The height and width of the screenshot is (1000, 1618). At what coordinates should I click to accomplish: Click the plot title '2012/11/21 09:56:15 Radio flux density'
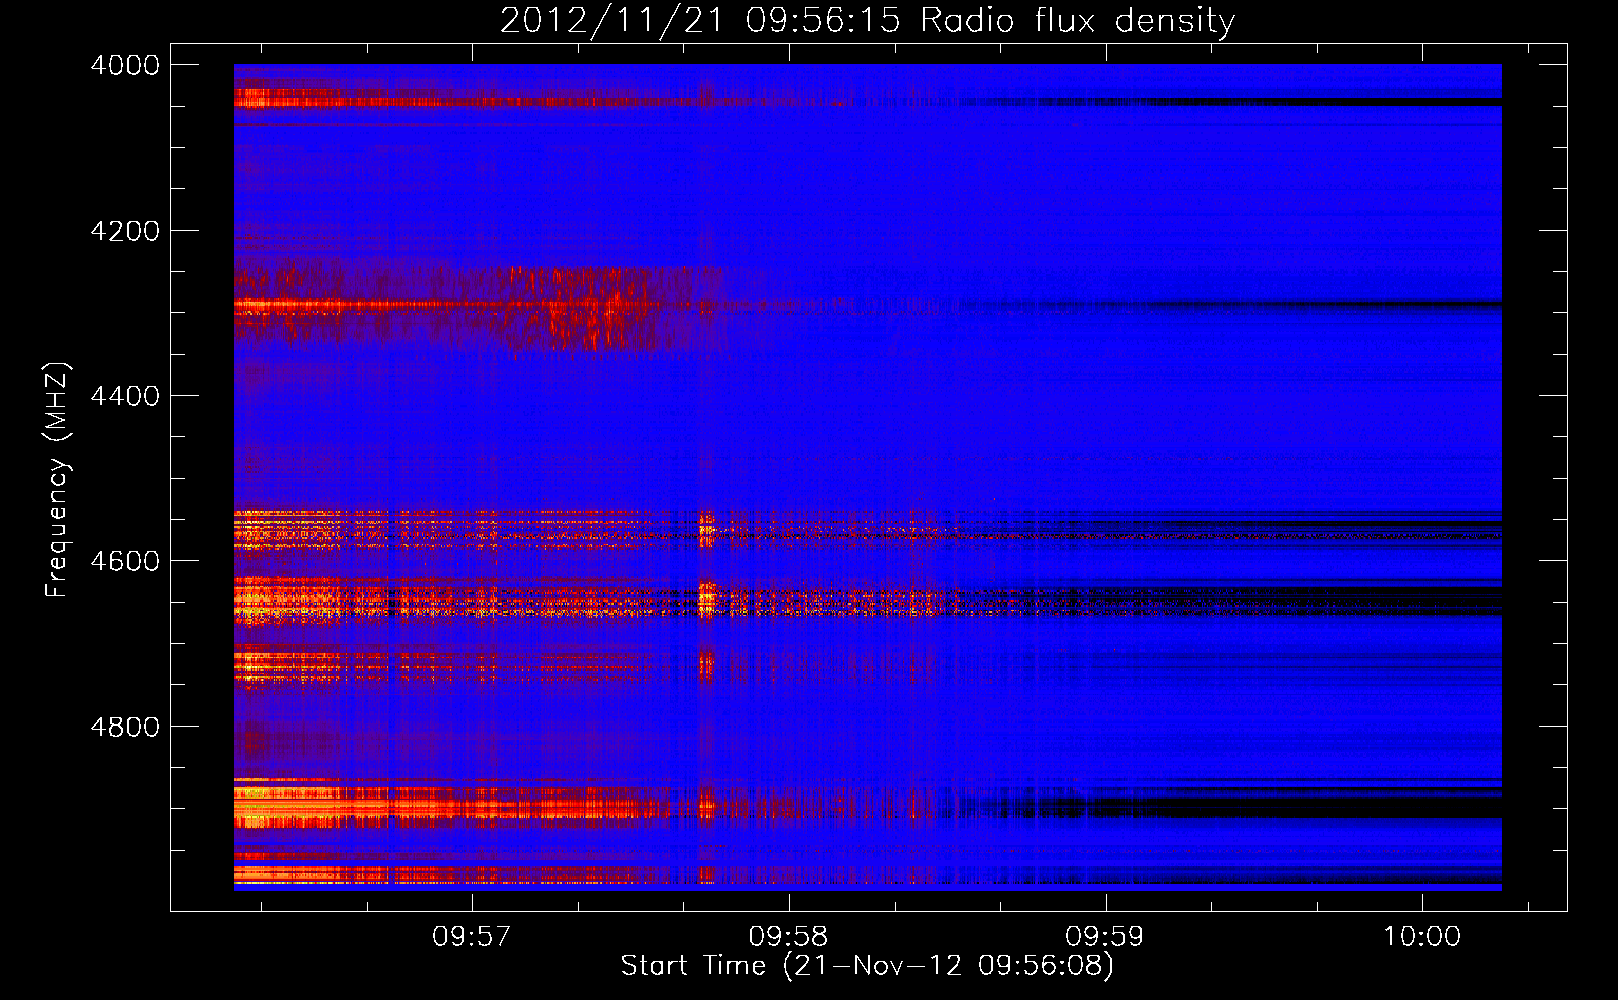pyautogui.click(x=867, y=21)
